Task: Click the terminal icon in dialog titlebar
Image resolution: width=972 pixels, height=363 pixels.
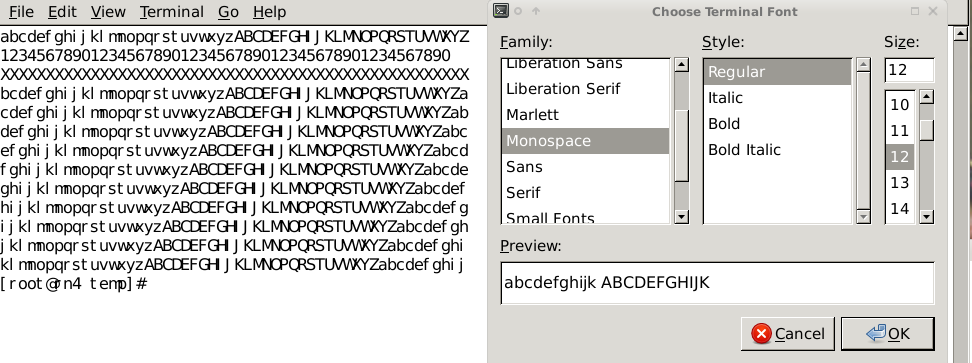Action: (x=501, y=11)
